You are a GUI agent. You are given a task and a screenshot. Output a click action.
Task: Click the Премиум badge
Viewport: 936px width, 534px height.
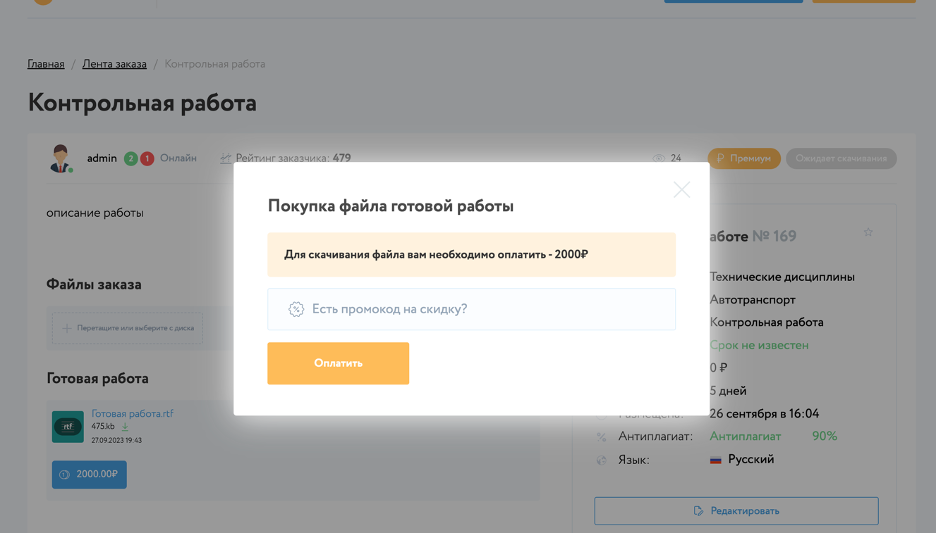pos(744,158)
